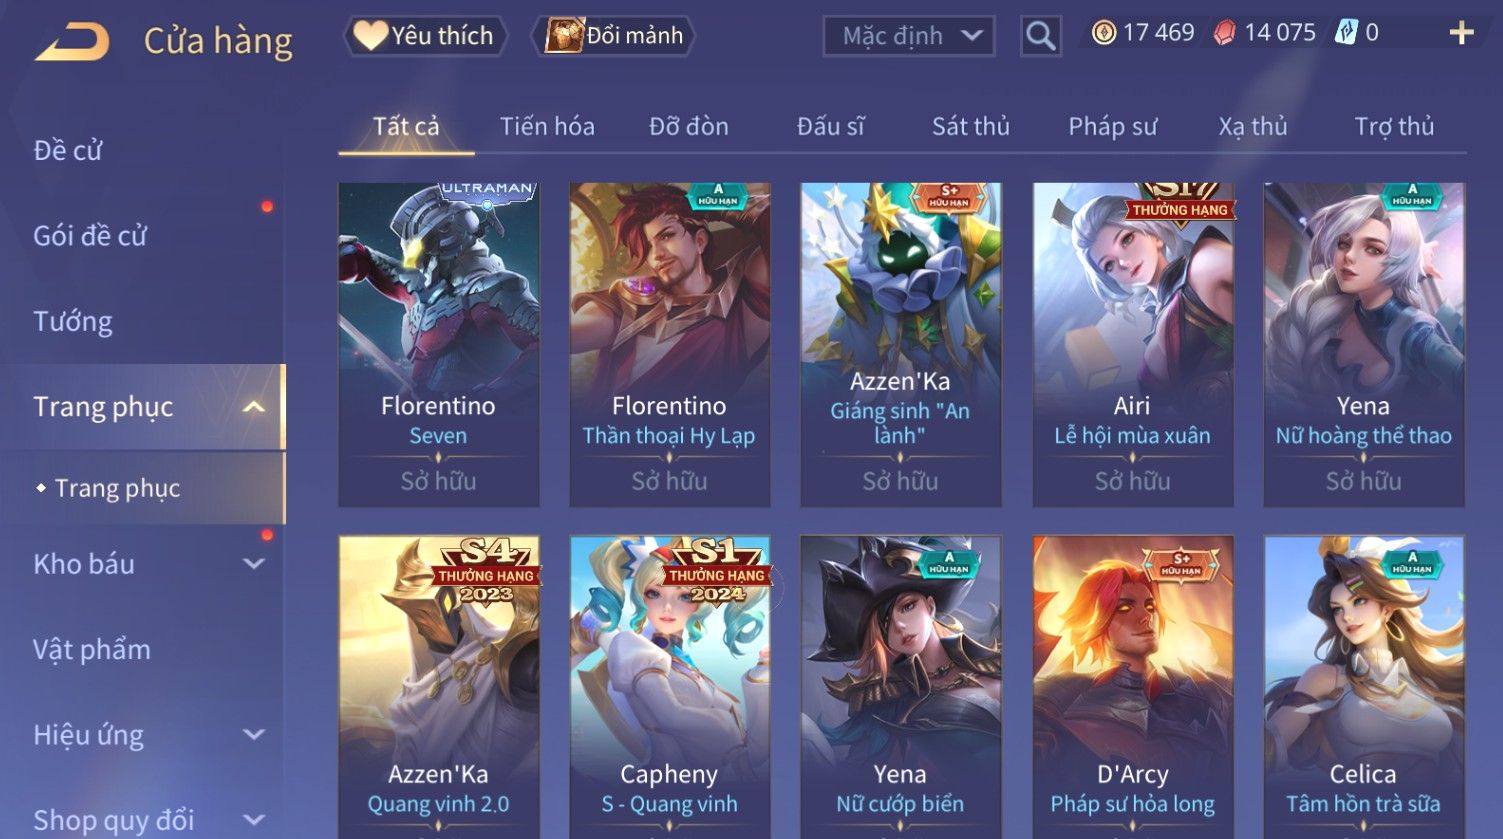
Task: Click the back arrow icon
Action: (x=73, y=42)
